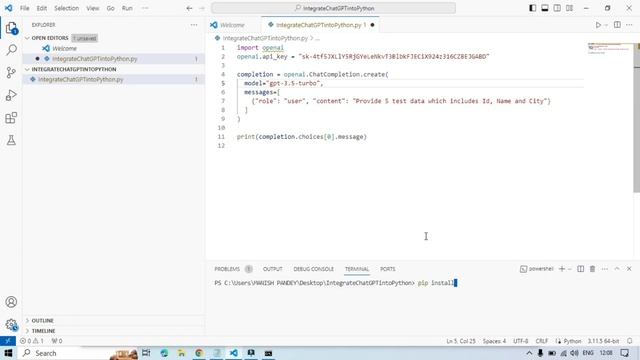Change line ending via CRLF
This screenshot has width=640, height=360.
(542, 341)
